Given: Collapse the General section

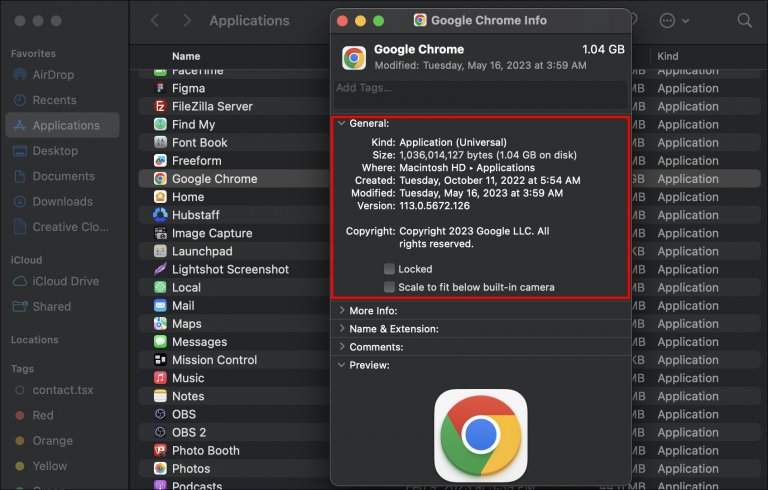Looking at the screenshot, I should click(x=342, y=124).
